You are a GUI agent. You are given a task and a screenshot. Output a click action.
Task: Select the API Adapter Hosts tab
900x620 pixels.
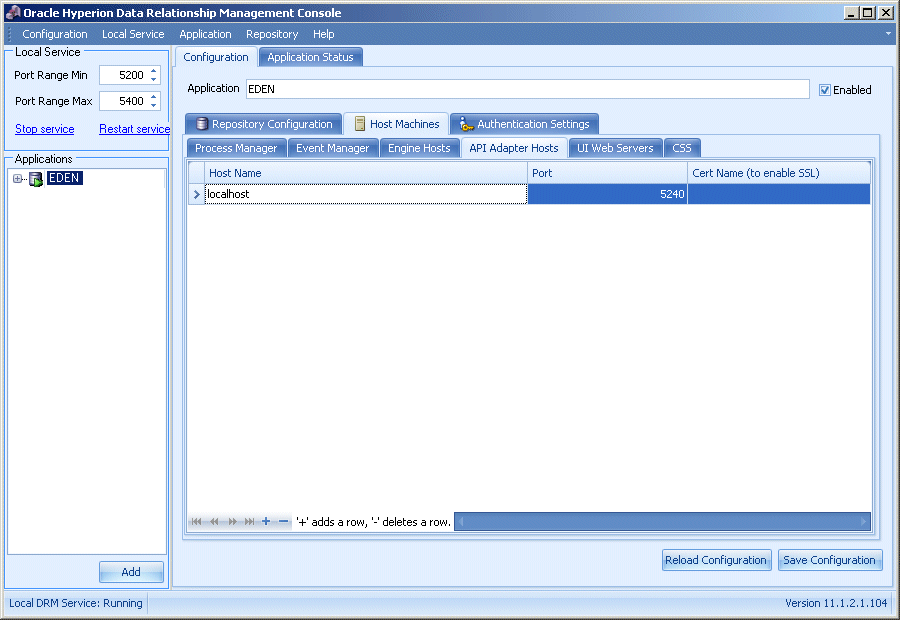(514, 148)
